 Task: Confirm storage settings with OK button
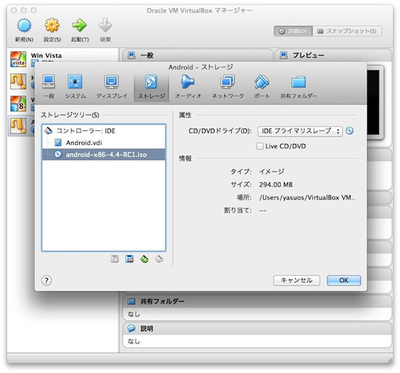pyautogui.click(x=344, y=280)
